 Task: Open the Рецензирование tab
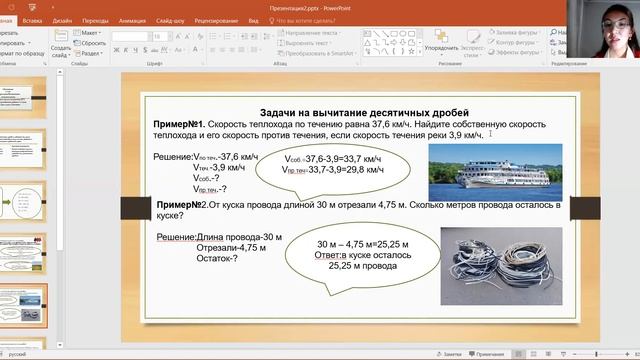(216, 20)
